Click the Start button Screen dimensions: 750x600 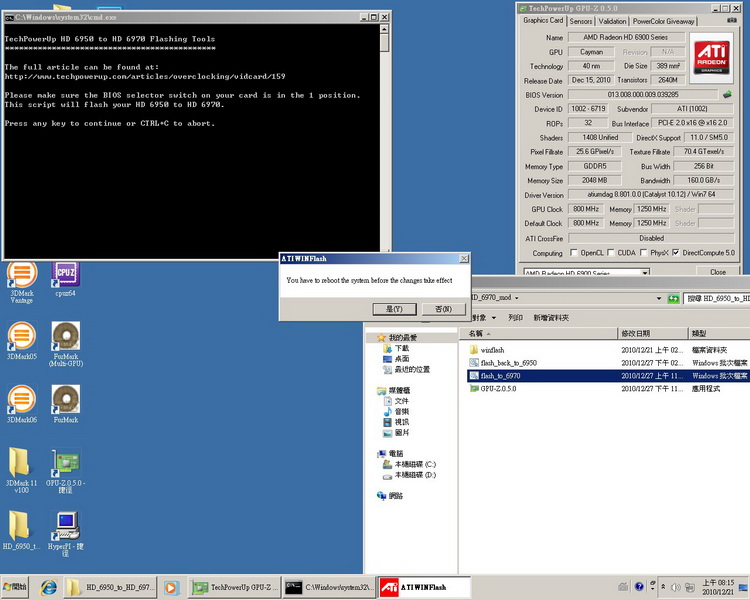pyautogui.click(x=15, y=587)
